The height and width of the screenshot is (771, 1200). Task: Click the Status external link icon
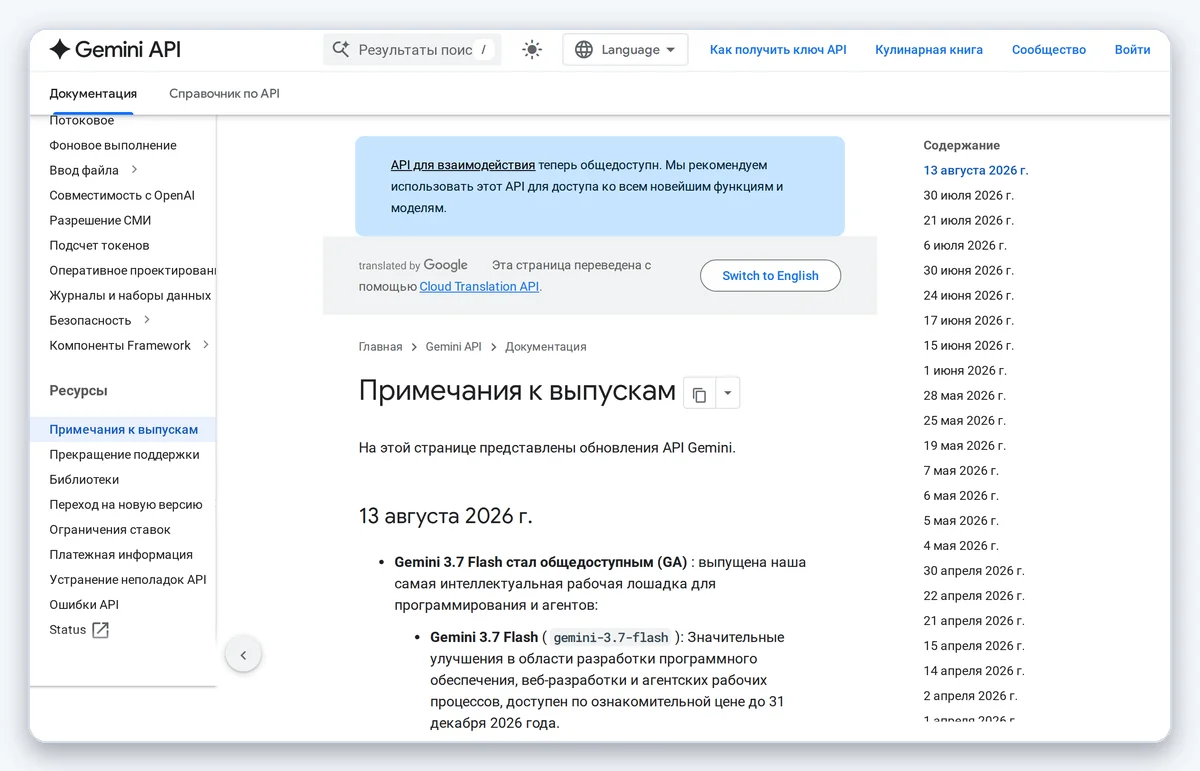(100, 630)
